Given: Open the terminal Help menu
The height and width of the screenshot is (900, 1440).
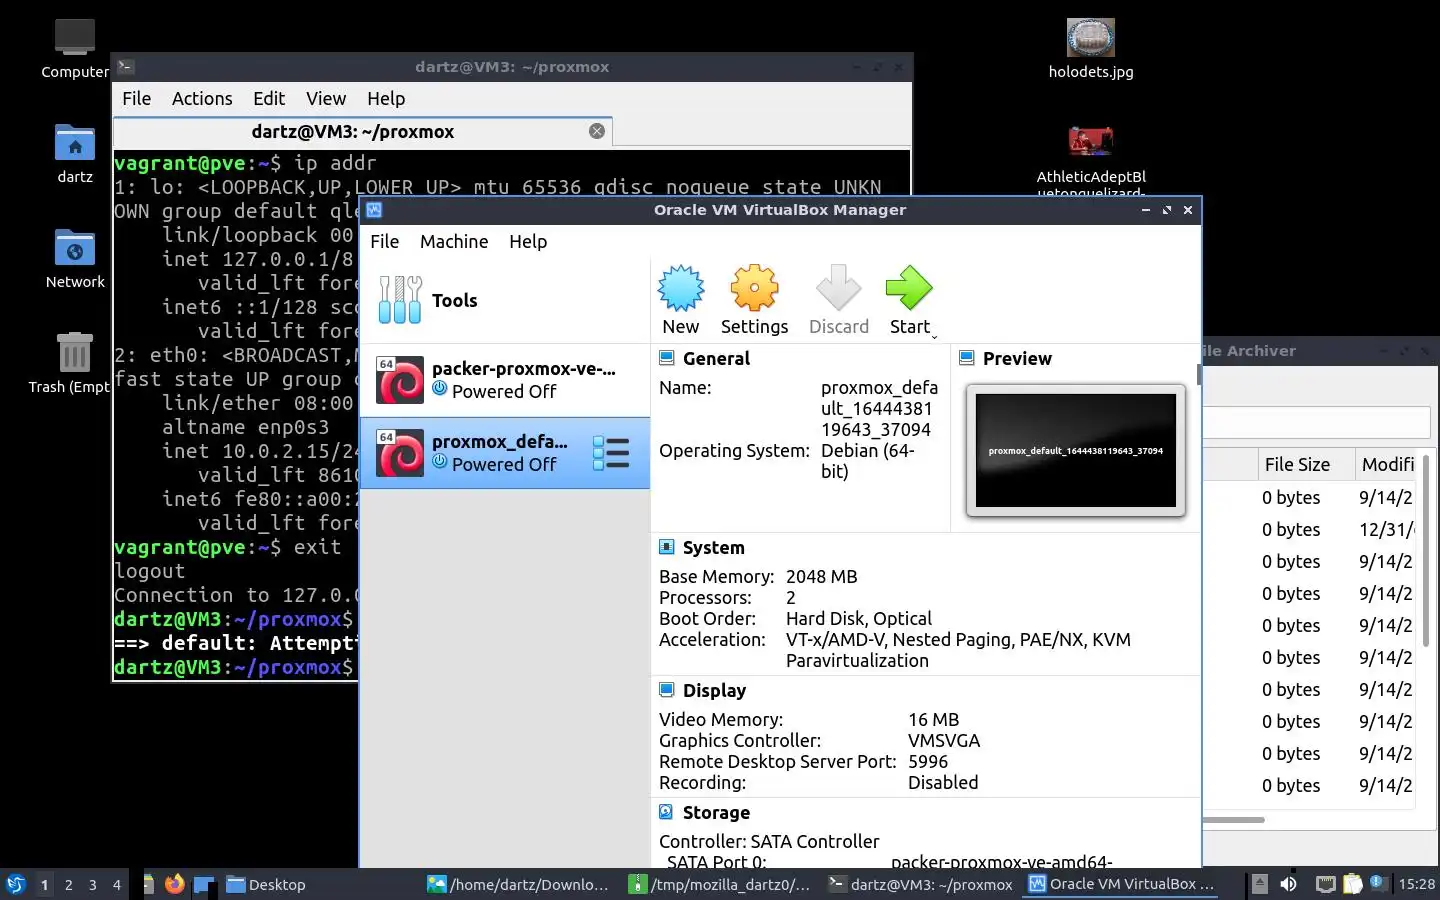Looking at the screenshot, I should click(x=386, y=98).
